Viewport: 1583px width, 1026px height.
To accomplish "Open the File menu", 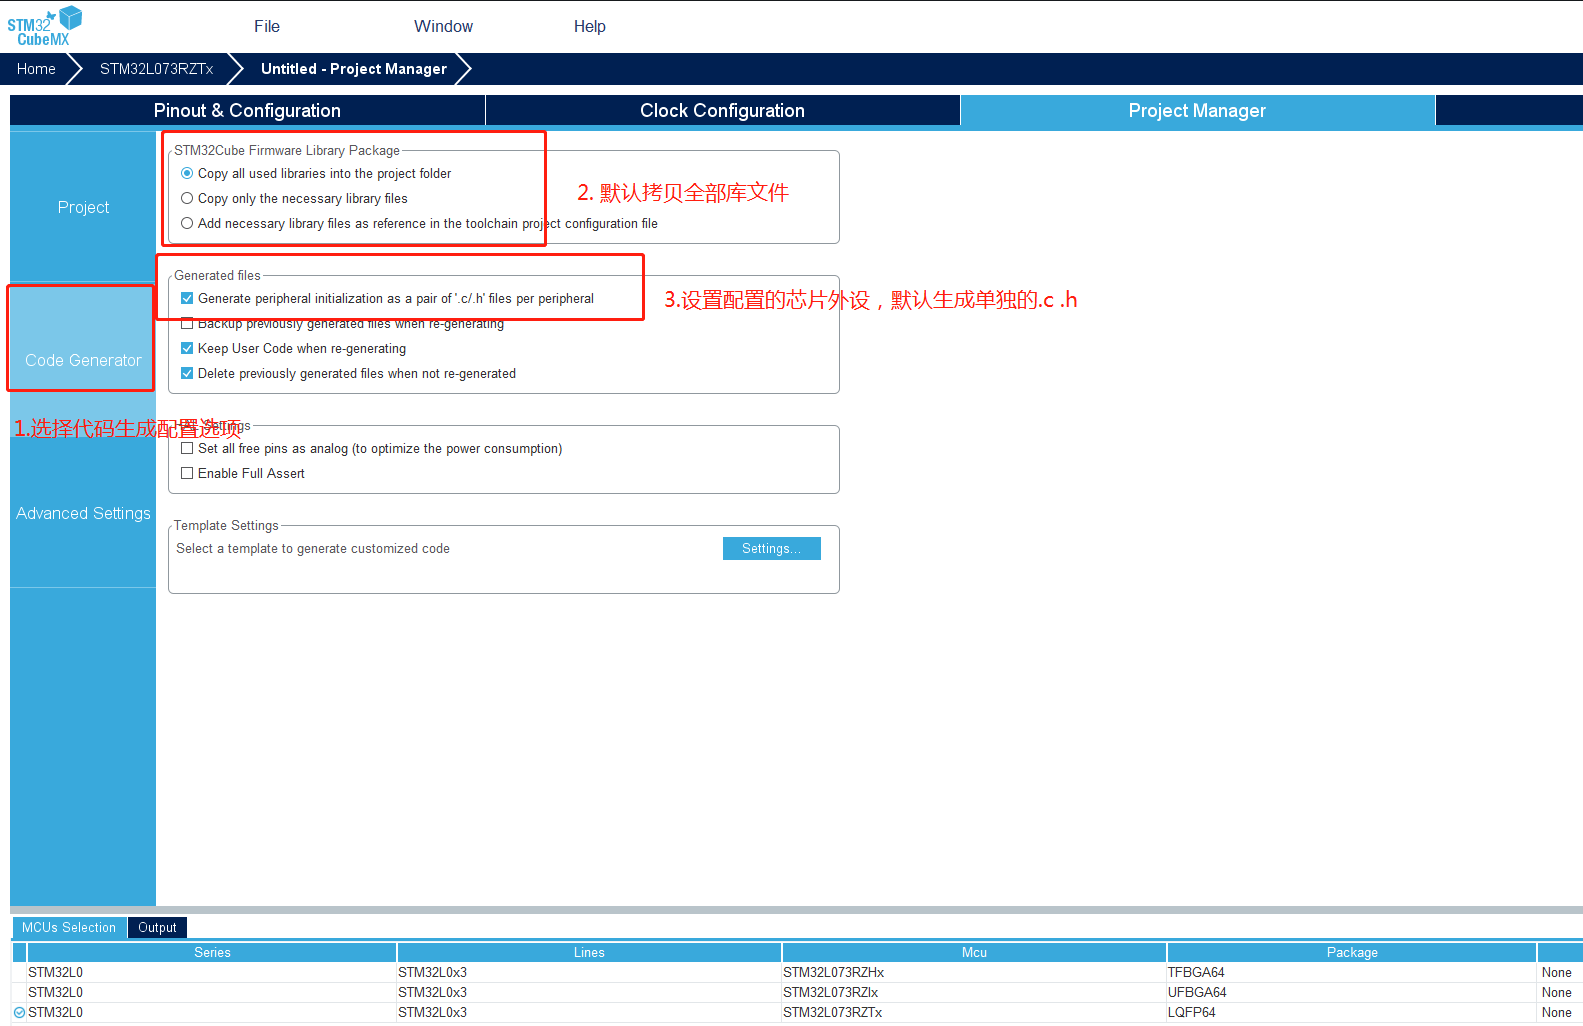I will coord(267,26).
